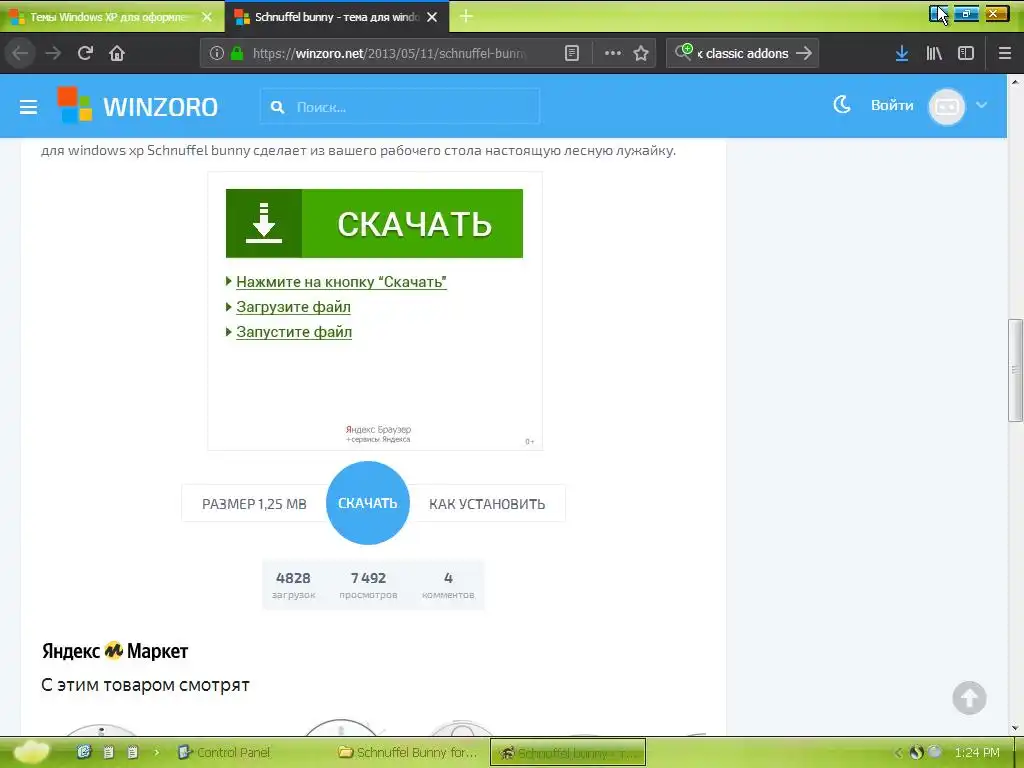Show site information icon in address bar
The width and height of the screenshot is (1024, 768).
[217, 53]
